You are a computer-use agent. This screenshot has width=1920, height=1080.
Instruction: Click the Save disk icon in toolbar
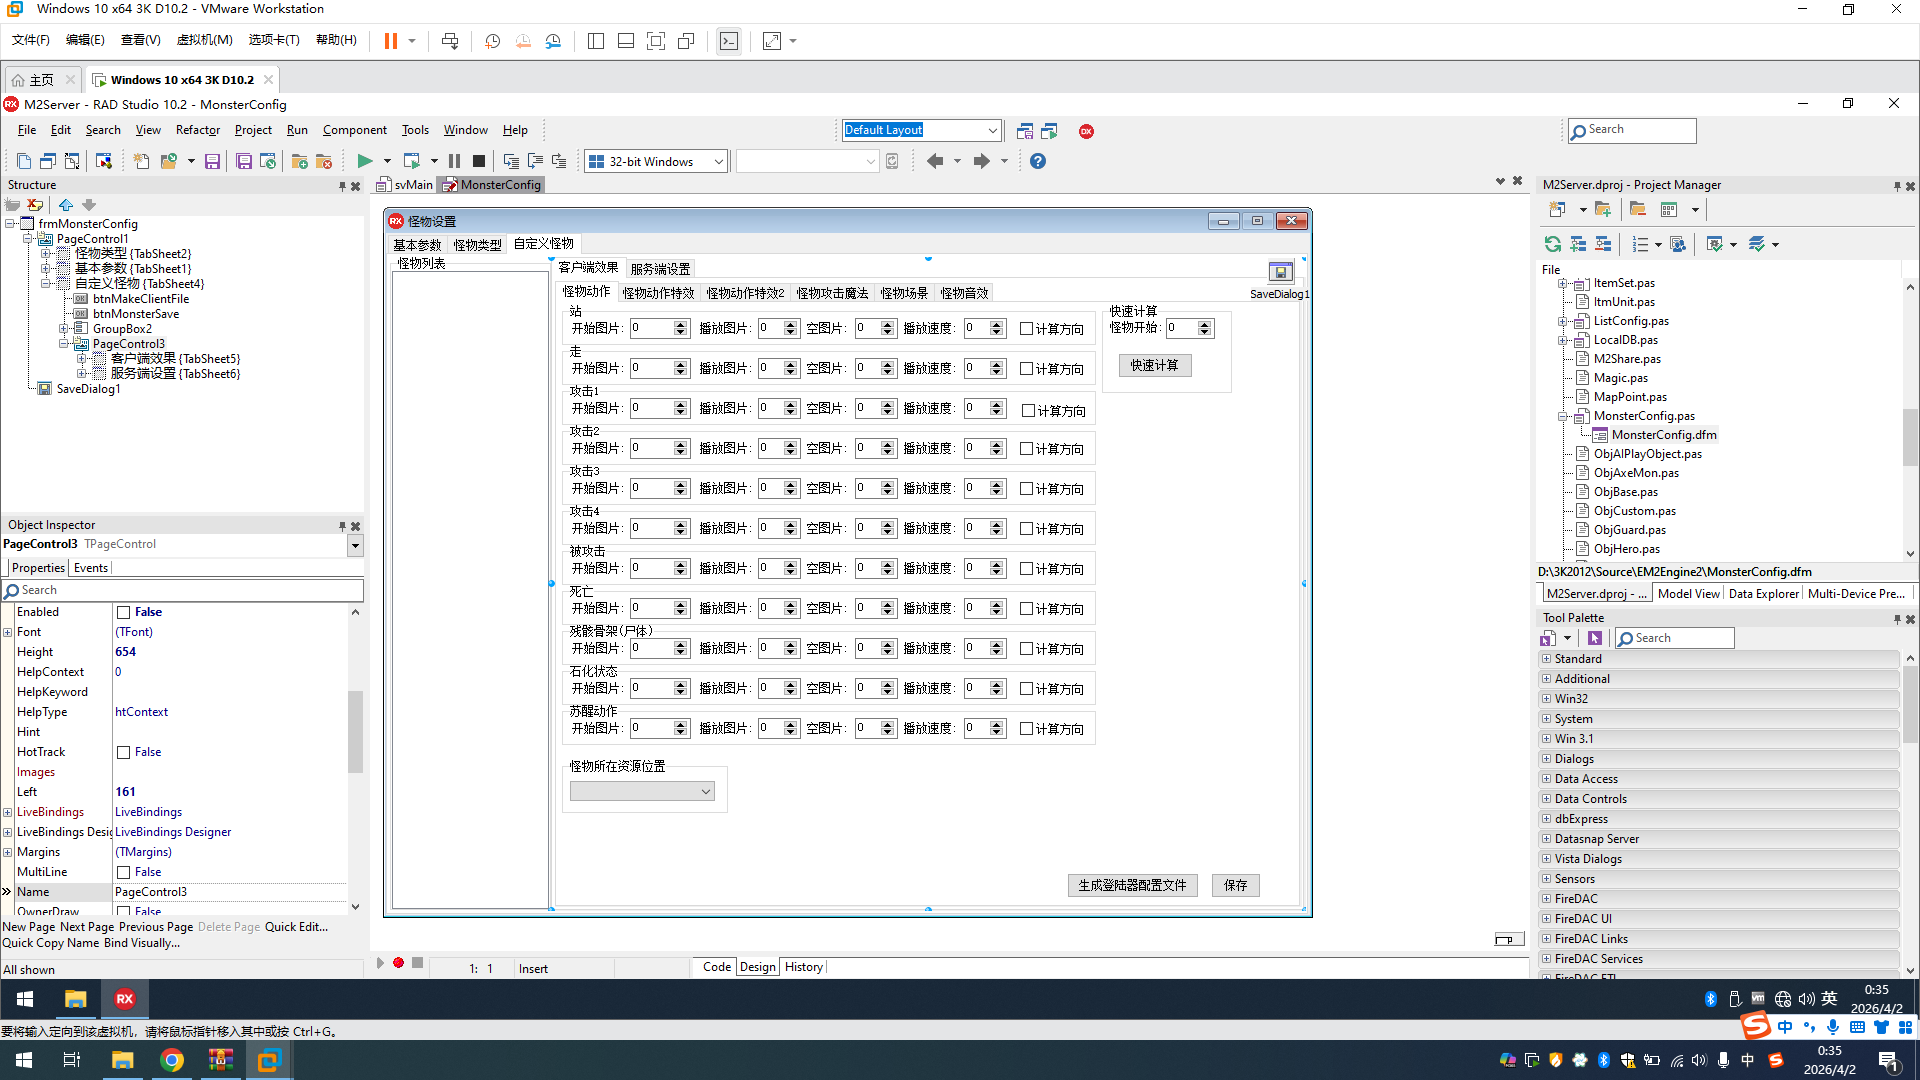[212, 161]
